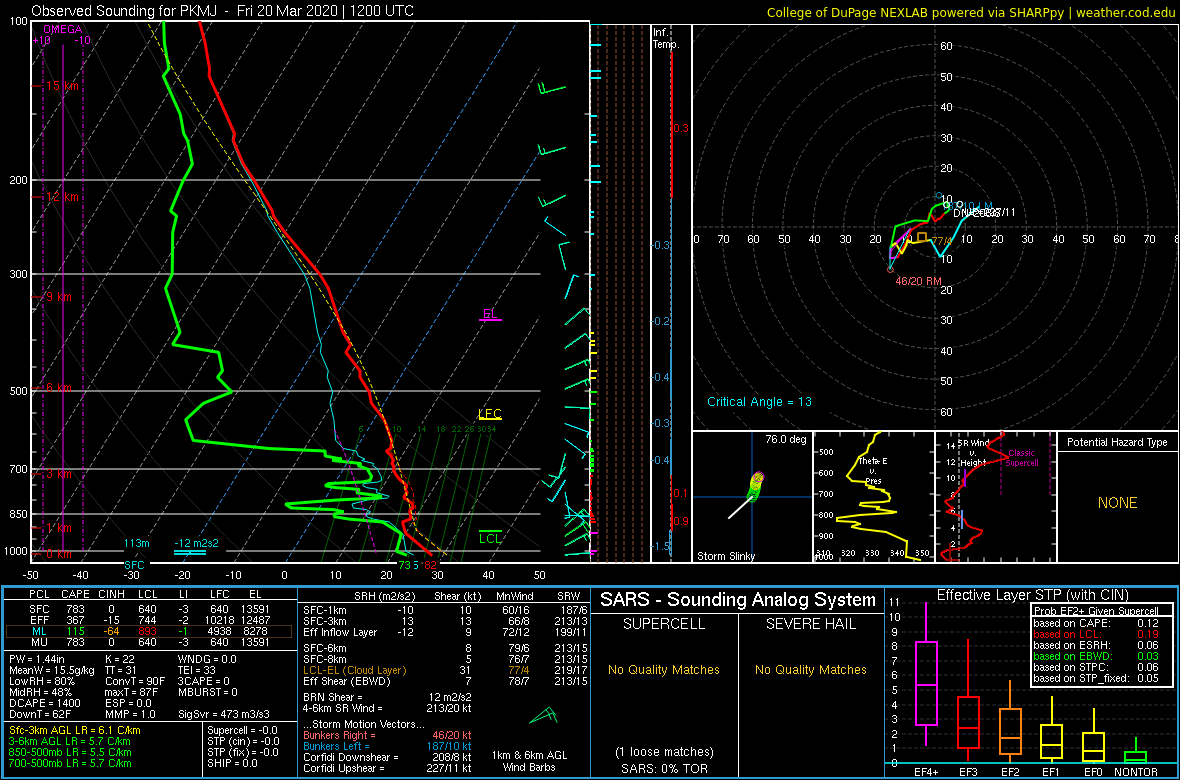
Task: Click the SHIP = 0.0 value
Action: click(232, 764)
